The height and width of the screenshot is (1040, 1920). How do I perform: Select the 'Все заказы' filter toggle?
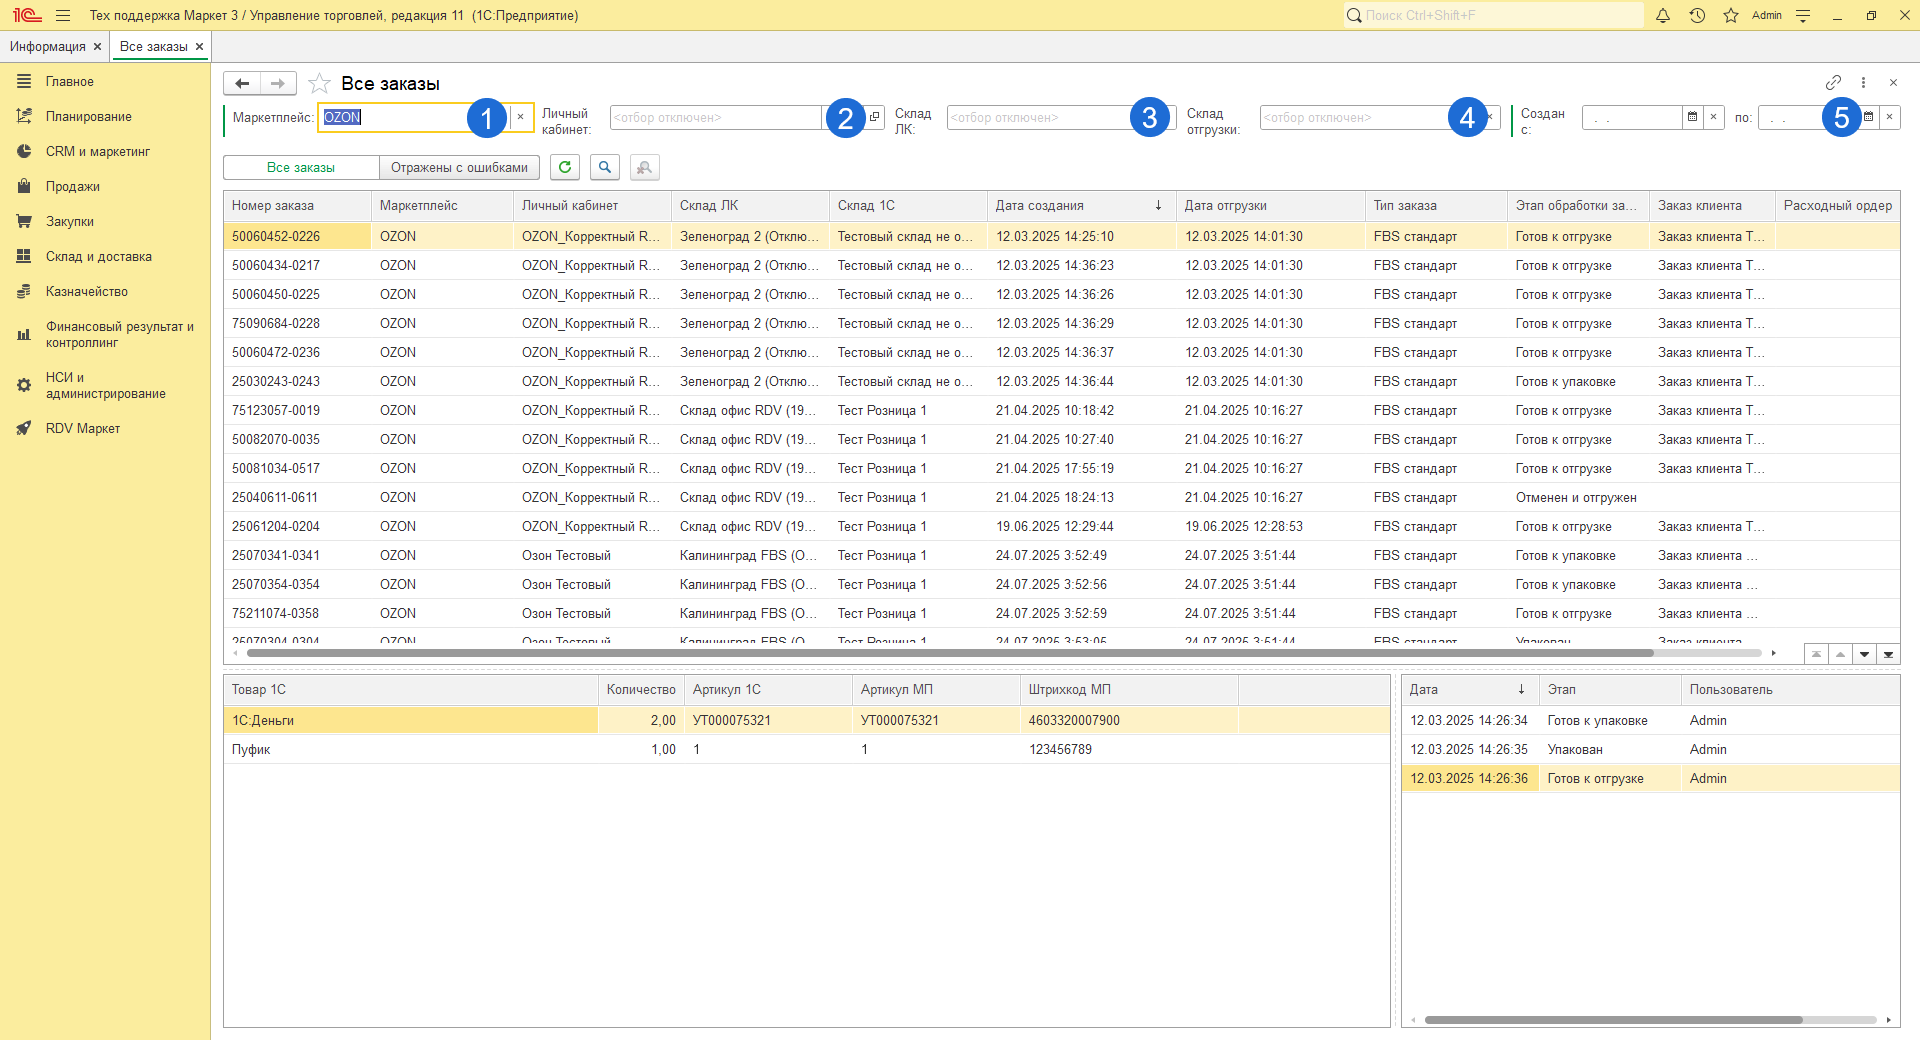[x=301, y=168]
